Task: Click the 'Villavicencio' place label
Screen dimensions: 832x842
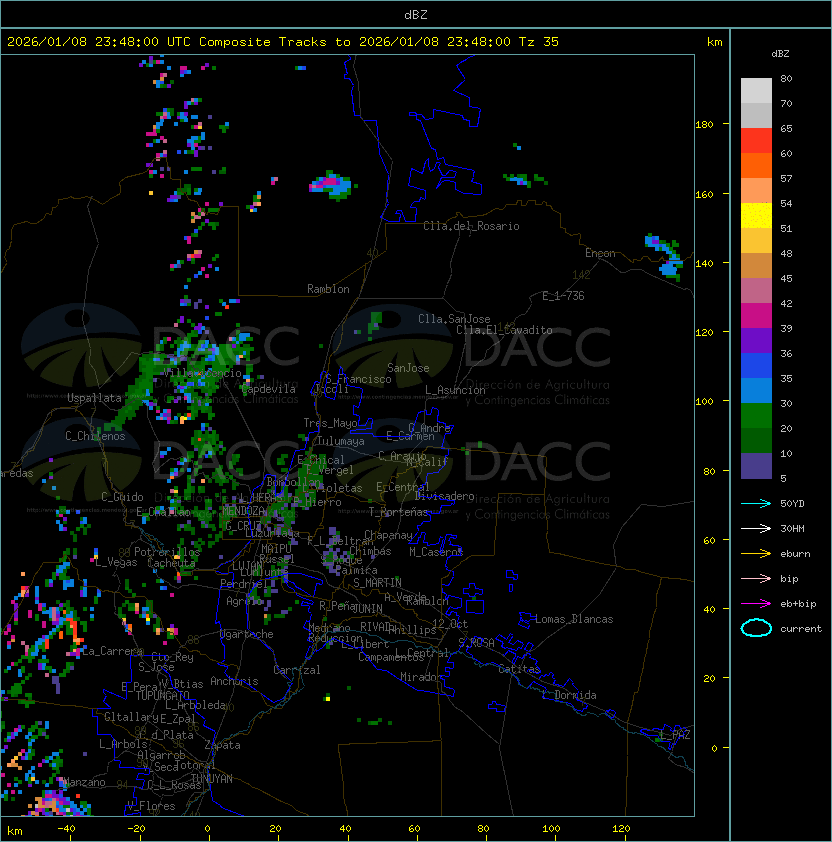Action: click(x=202, y=373)
